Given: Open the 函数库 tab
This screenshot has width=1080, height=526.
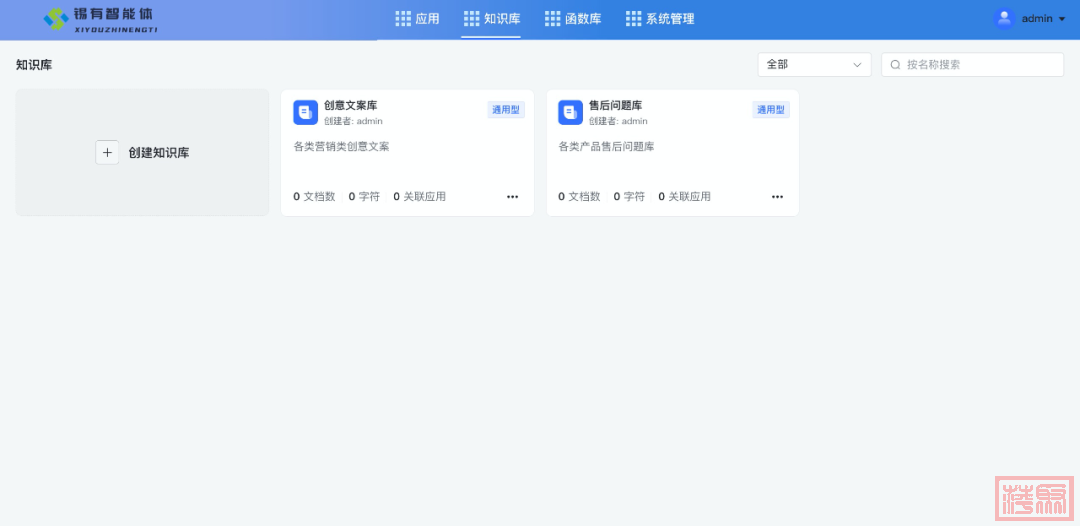Looking at the screenshot, I should pyautogui.click(x=582, y=19).
